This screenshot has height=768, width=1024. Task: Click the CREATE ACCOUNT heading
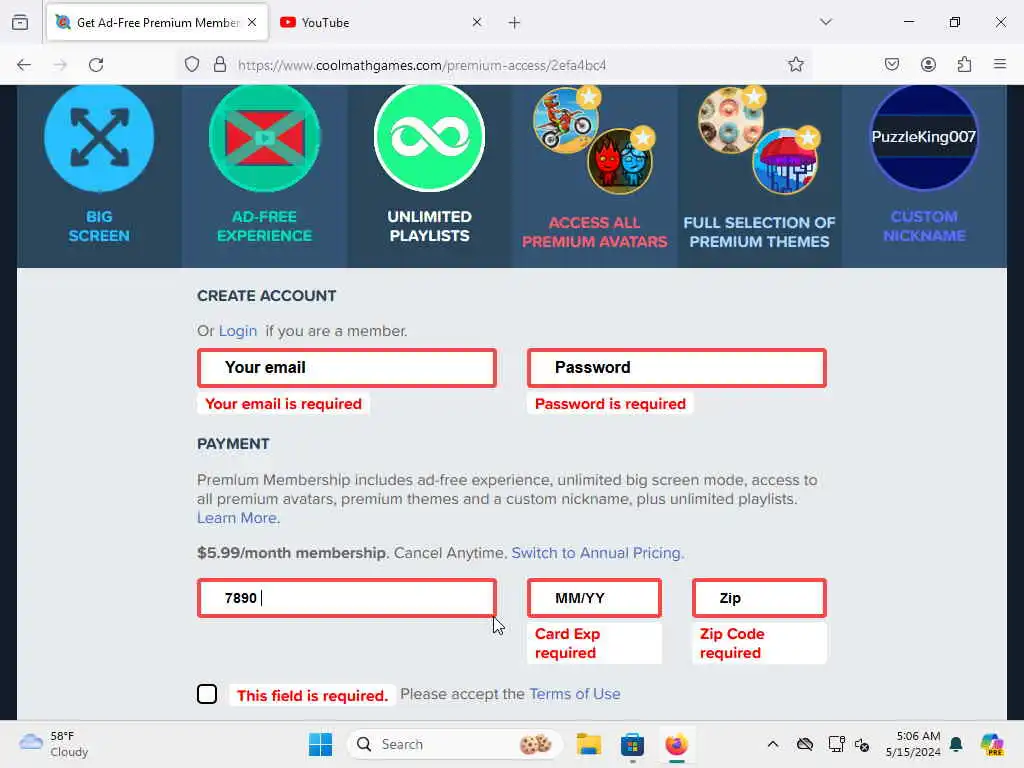pos(266,296)
